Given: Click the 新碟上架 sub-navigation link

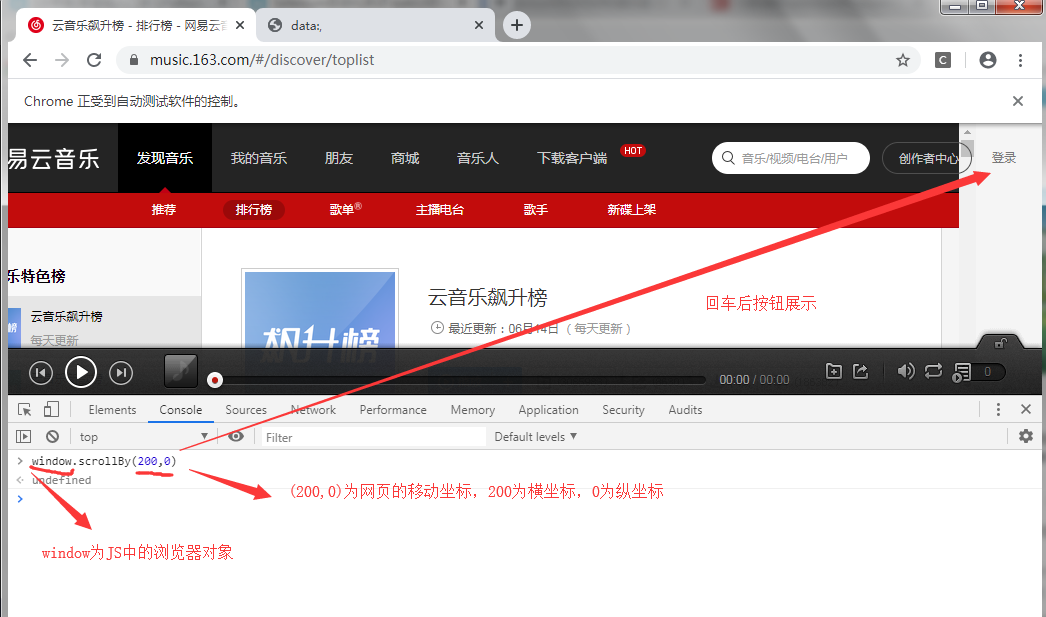Looking at the screenshot, I should tap(632, 209).
